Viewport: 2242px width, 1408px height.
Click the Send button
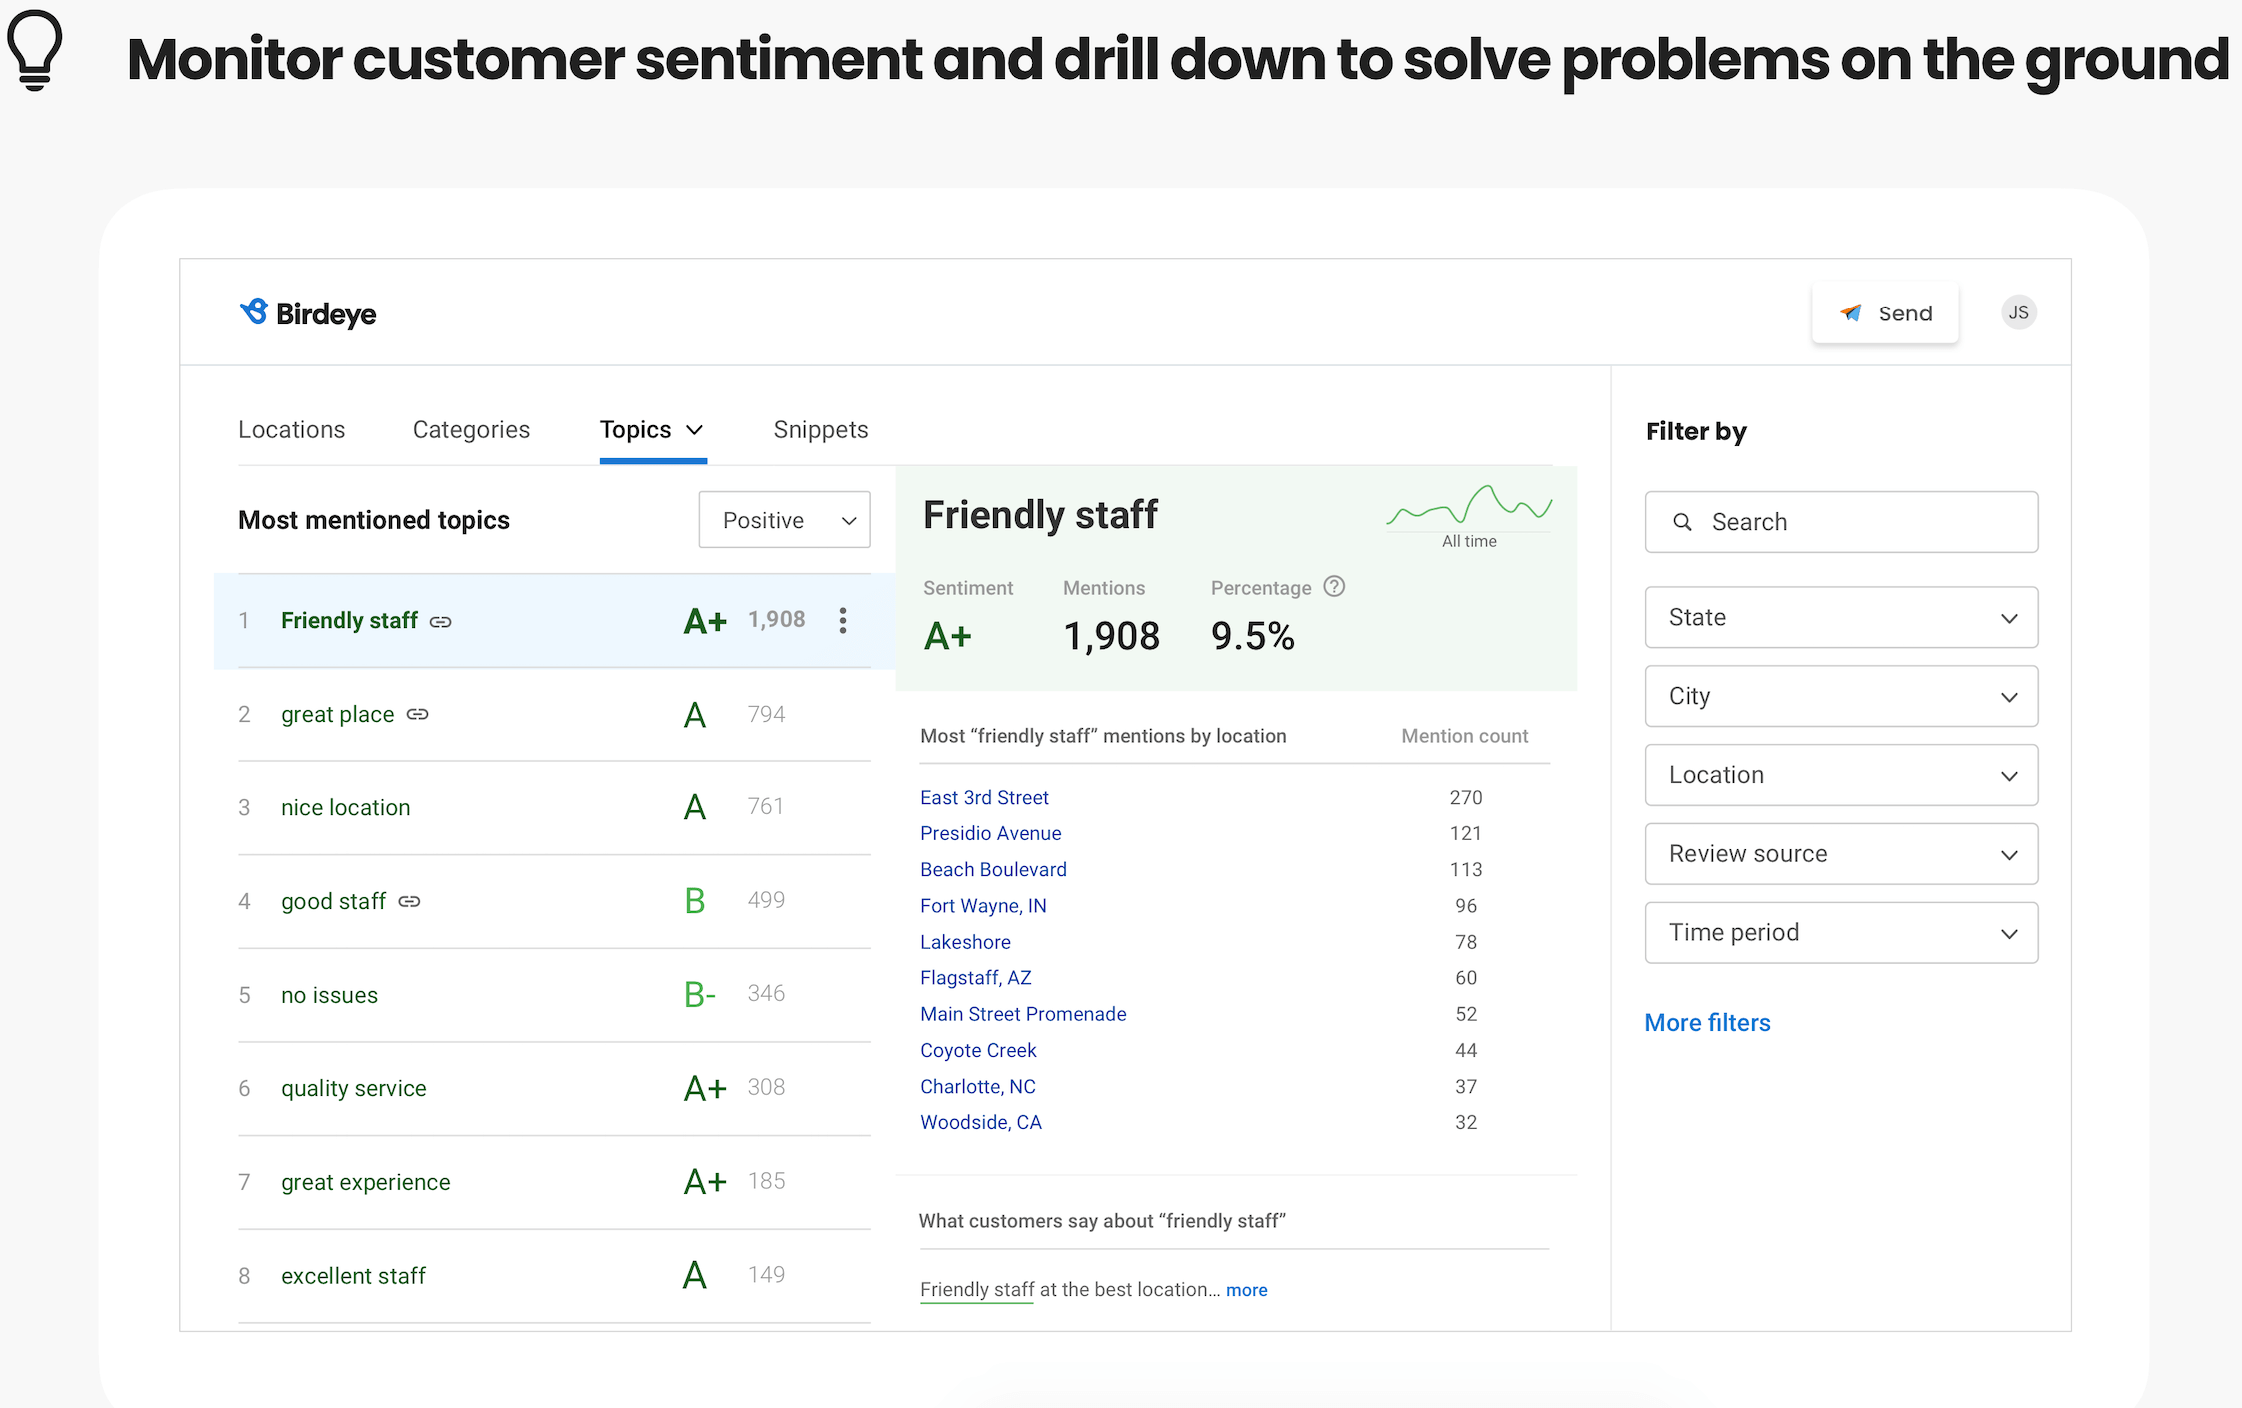1885,313
